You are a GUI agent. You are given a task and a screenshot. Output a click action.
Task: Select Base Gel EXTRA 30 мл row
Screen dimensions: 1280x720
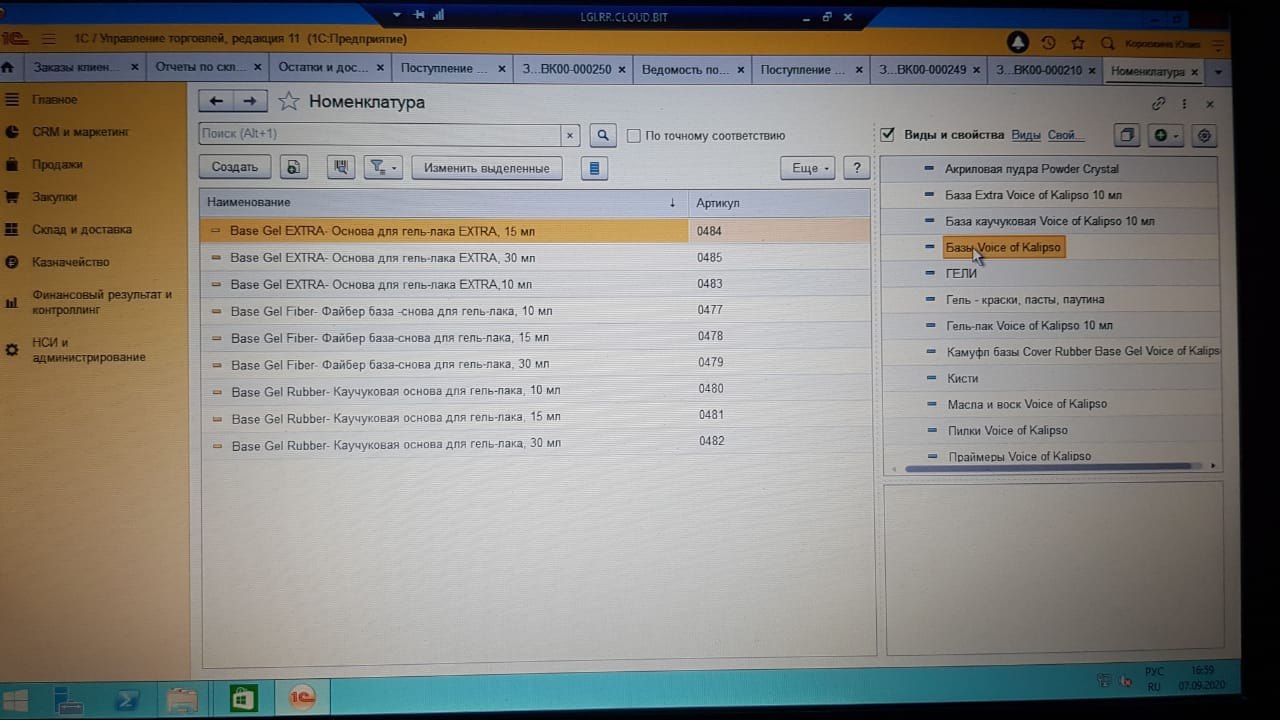point(535,257)
